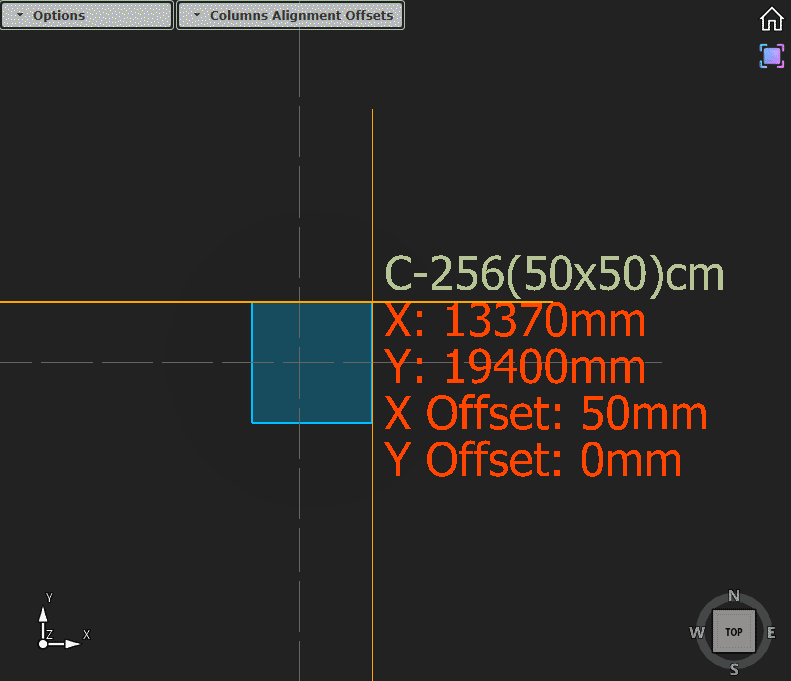Screen dimensions: 791x681
Task: Open the Columns Alignment Offsets dropdown
Action: [x=291, y=15]
